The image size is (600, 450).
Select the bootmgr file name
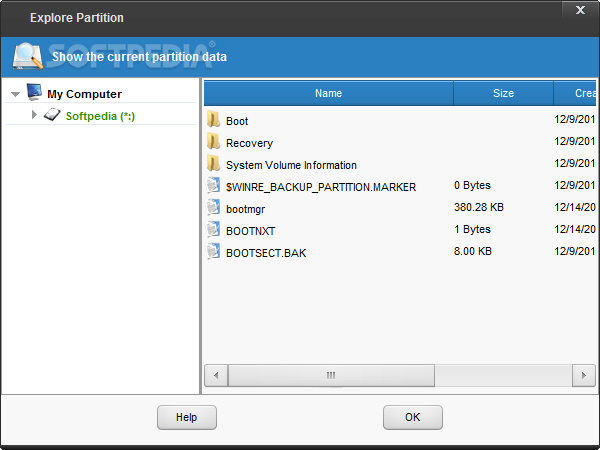click(x=245, y=209)
